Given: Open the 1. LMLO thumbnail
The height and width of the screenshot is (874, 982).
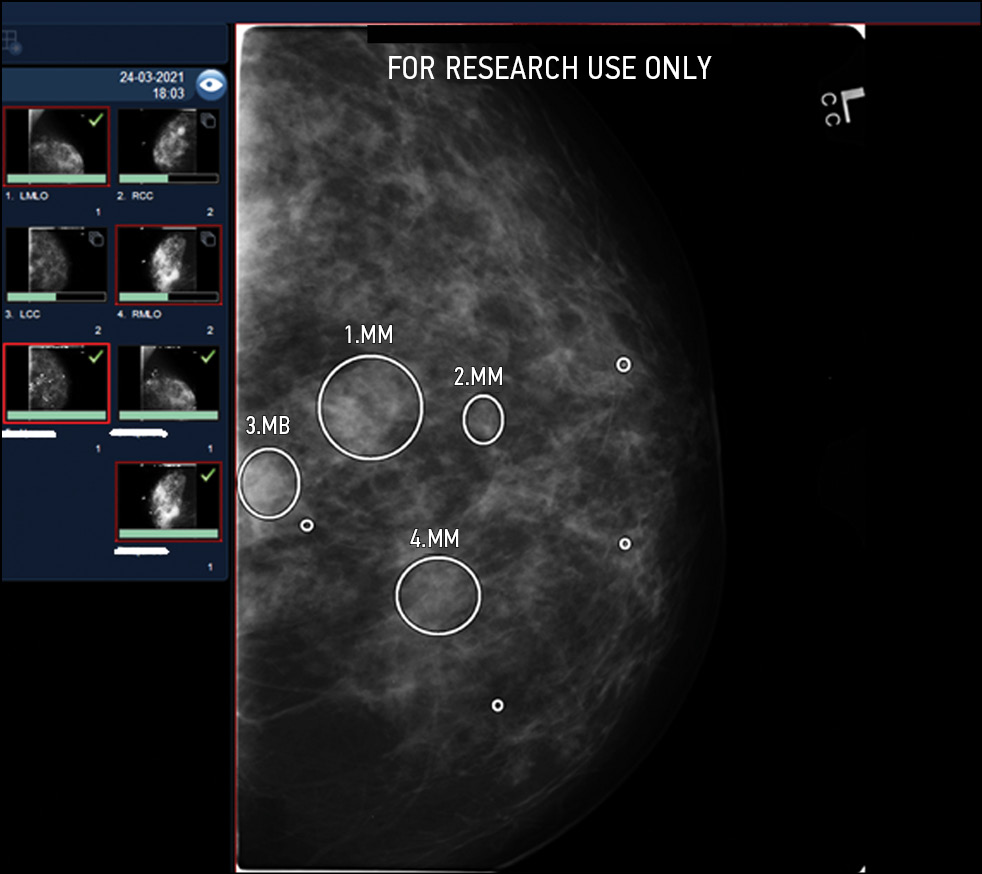Looking at the screenshot, I should (x=56, y=142).
